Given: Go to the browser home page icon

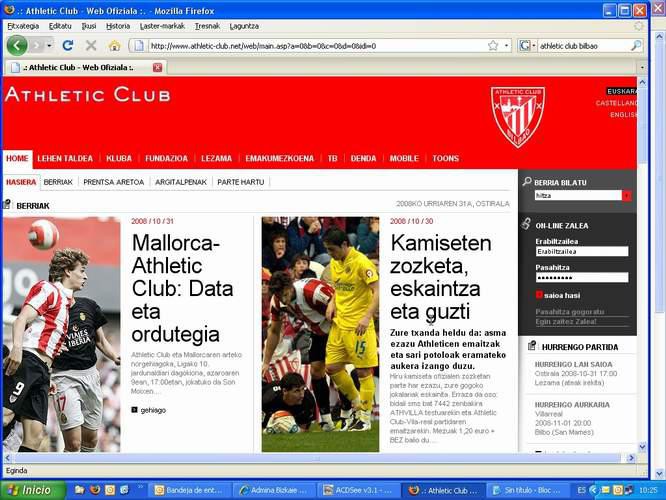Looking at the screenshot, I should [114, 45].
